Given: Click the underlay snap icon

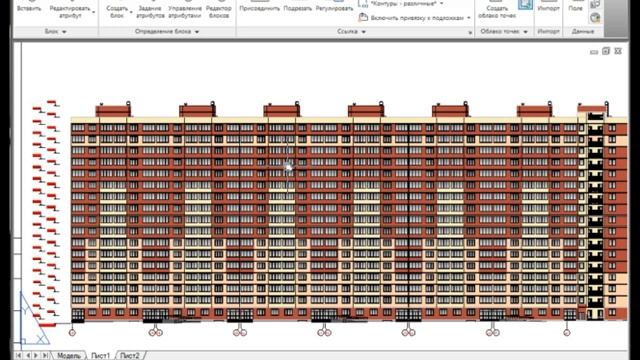Looking at the screenshot, I should tap(363, 17).
